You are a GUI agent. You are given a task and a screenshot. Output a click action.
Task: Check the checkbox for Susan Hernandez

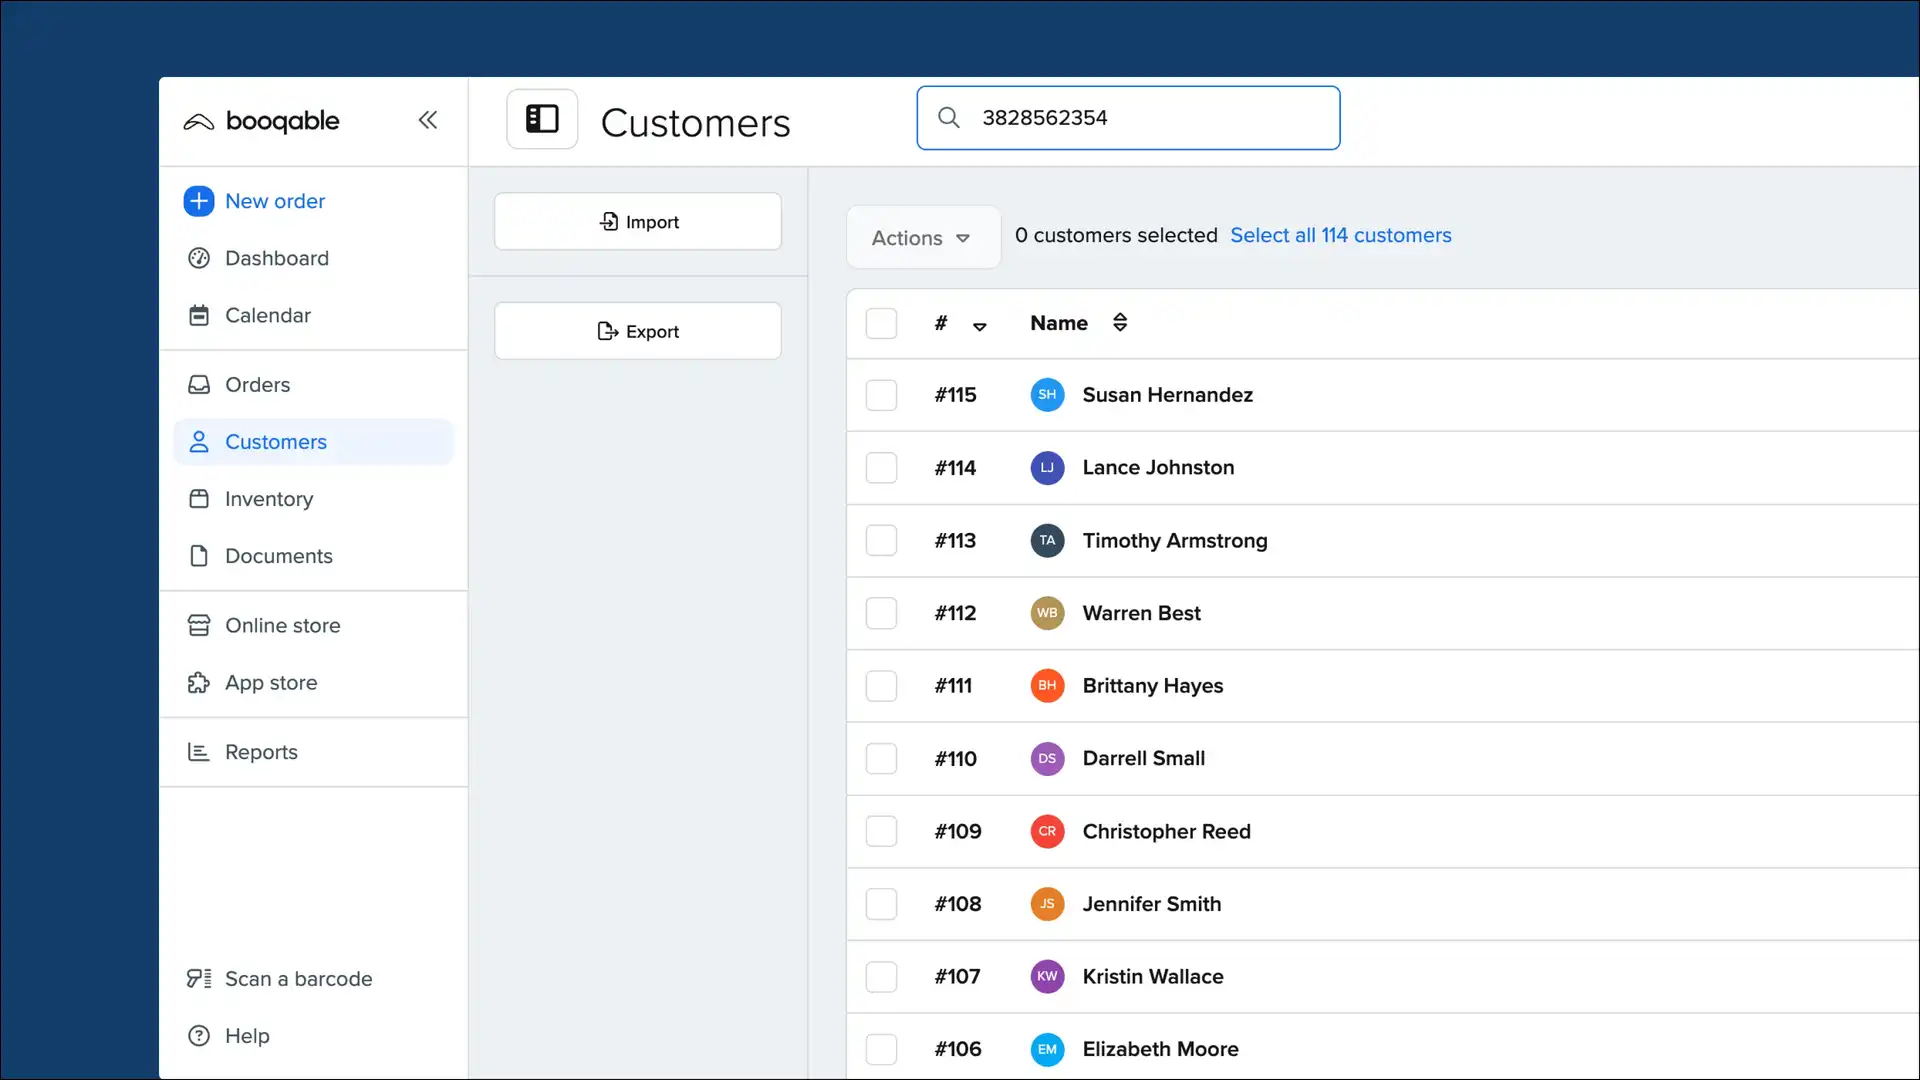tap(881, 394)
